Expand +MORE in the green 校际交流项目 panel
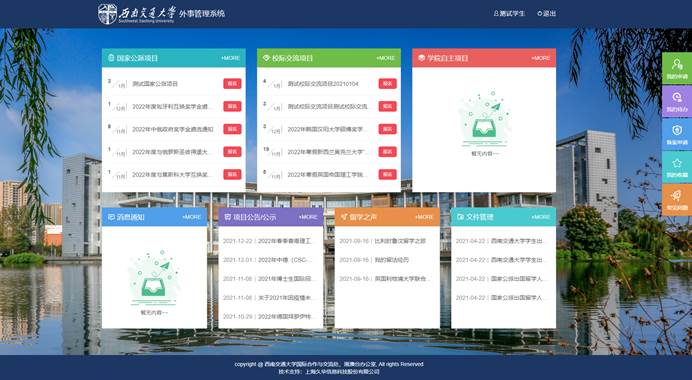The image size is (692, 380). coord(386,58)
